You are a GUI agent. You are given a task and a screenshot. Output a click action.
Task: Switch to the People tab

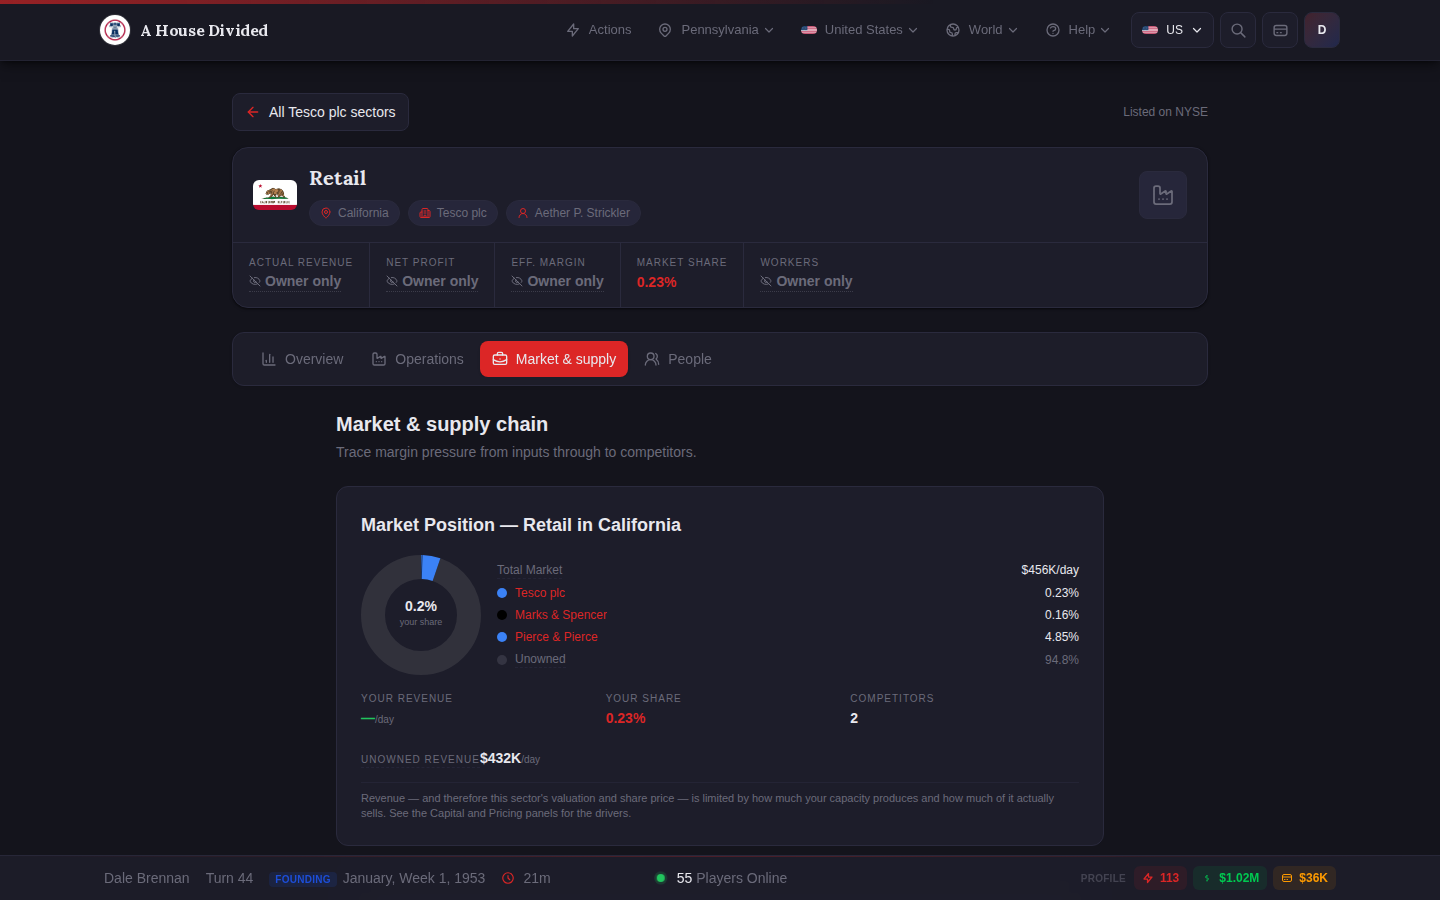coord(678,359)
